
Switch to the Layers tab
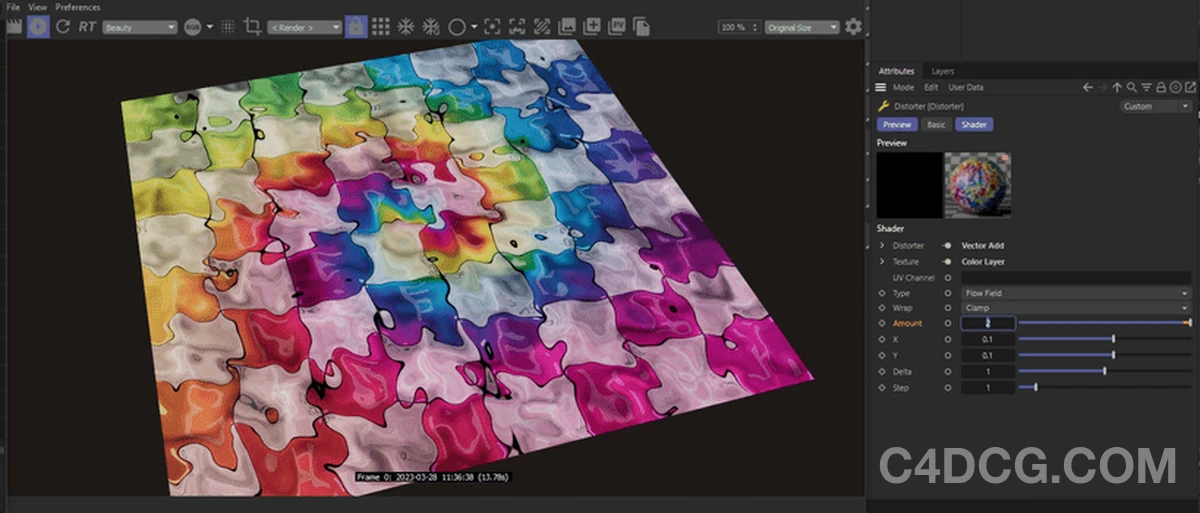pyautogui.click(x=942, y=72)
